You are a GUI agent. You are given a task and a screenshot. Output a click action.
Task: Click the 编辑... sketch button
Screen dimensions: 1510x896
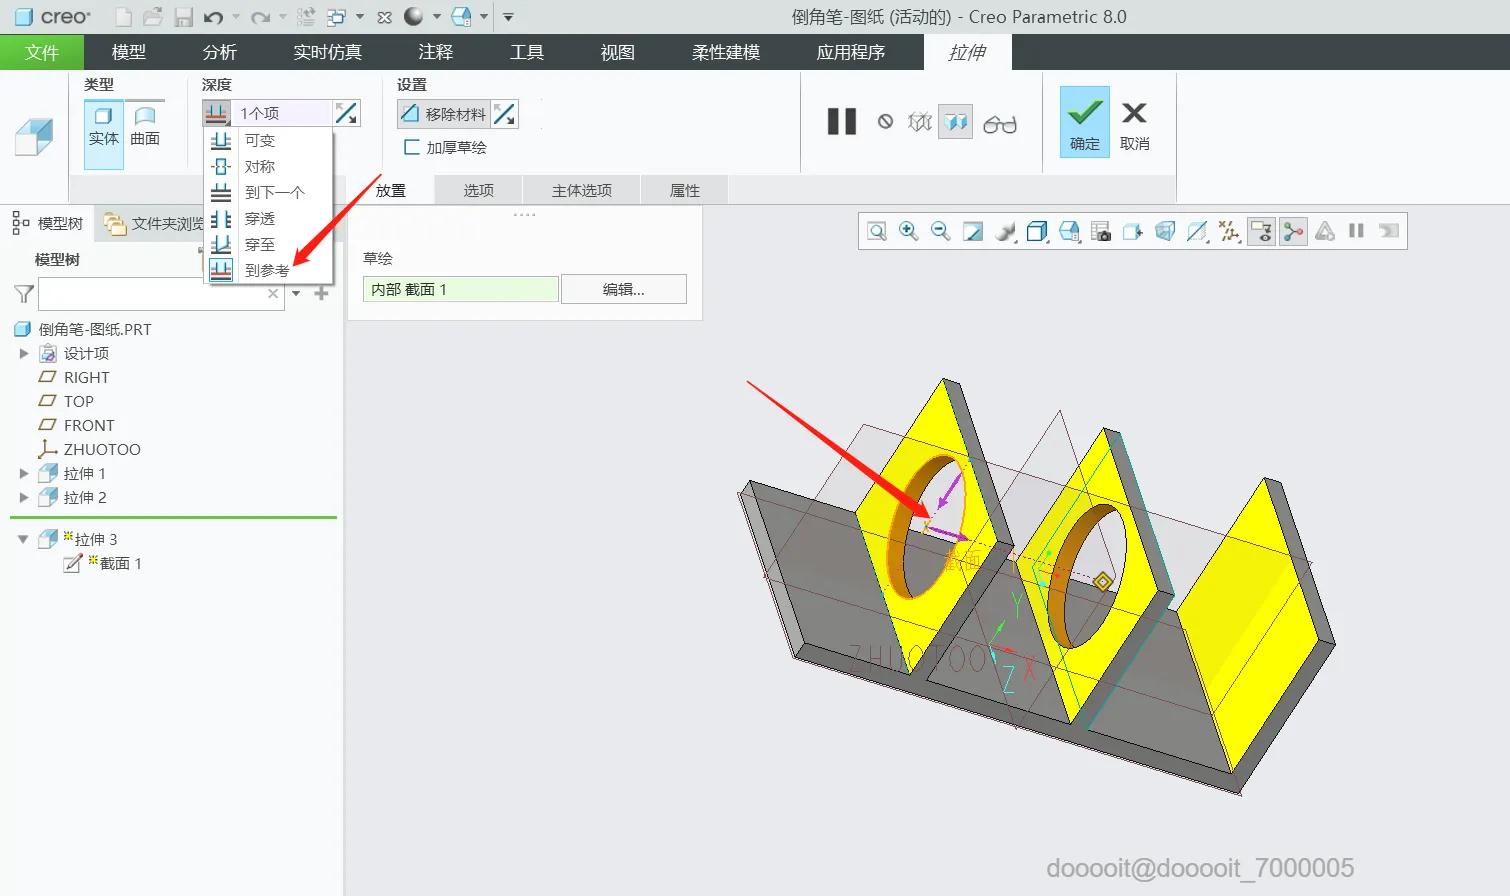(x=624, y=289)
